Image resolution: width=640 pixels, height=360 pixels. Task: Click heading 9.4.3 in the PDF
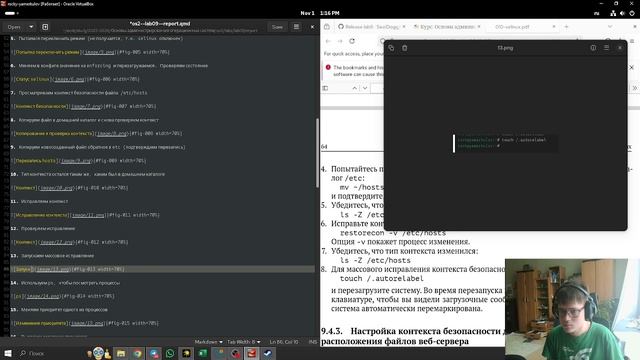[x=413, y=336]
